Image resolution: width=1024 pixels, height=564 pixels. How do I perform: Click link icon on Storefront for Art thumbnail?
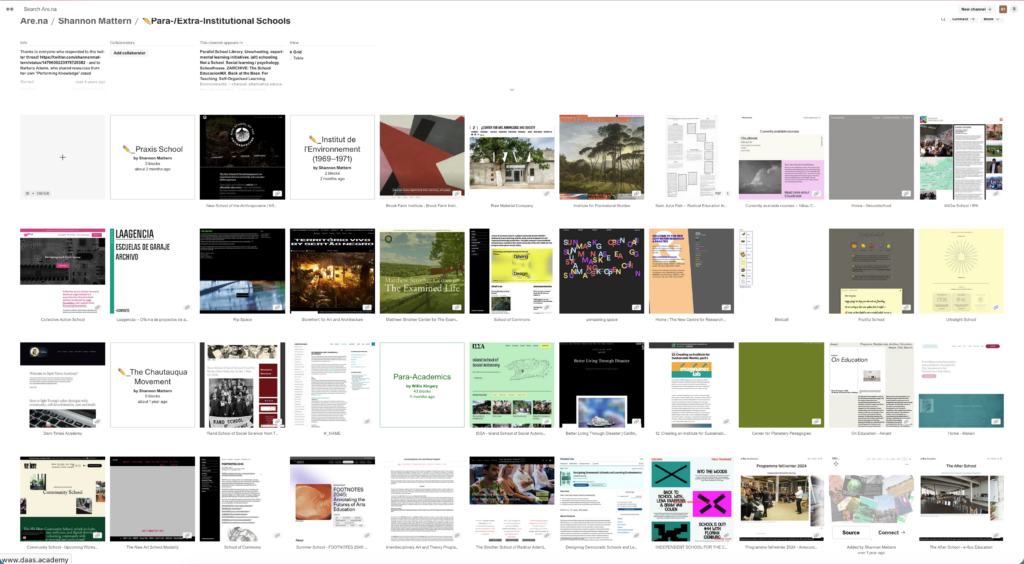click(x=367, y=307)
